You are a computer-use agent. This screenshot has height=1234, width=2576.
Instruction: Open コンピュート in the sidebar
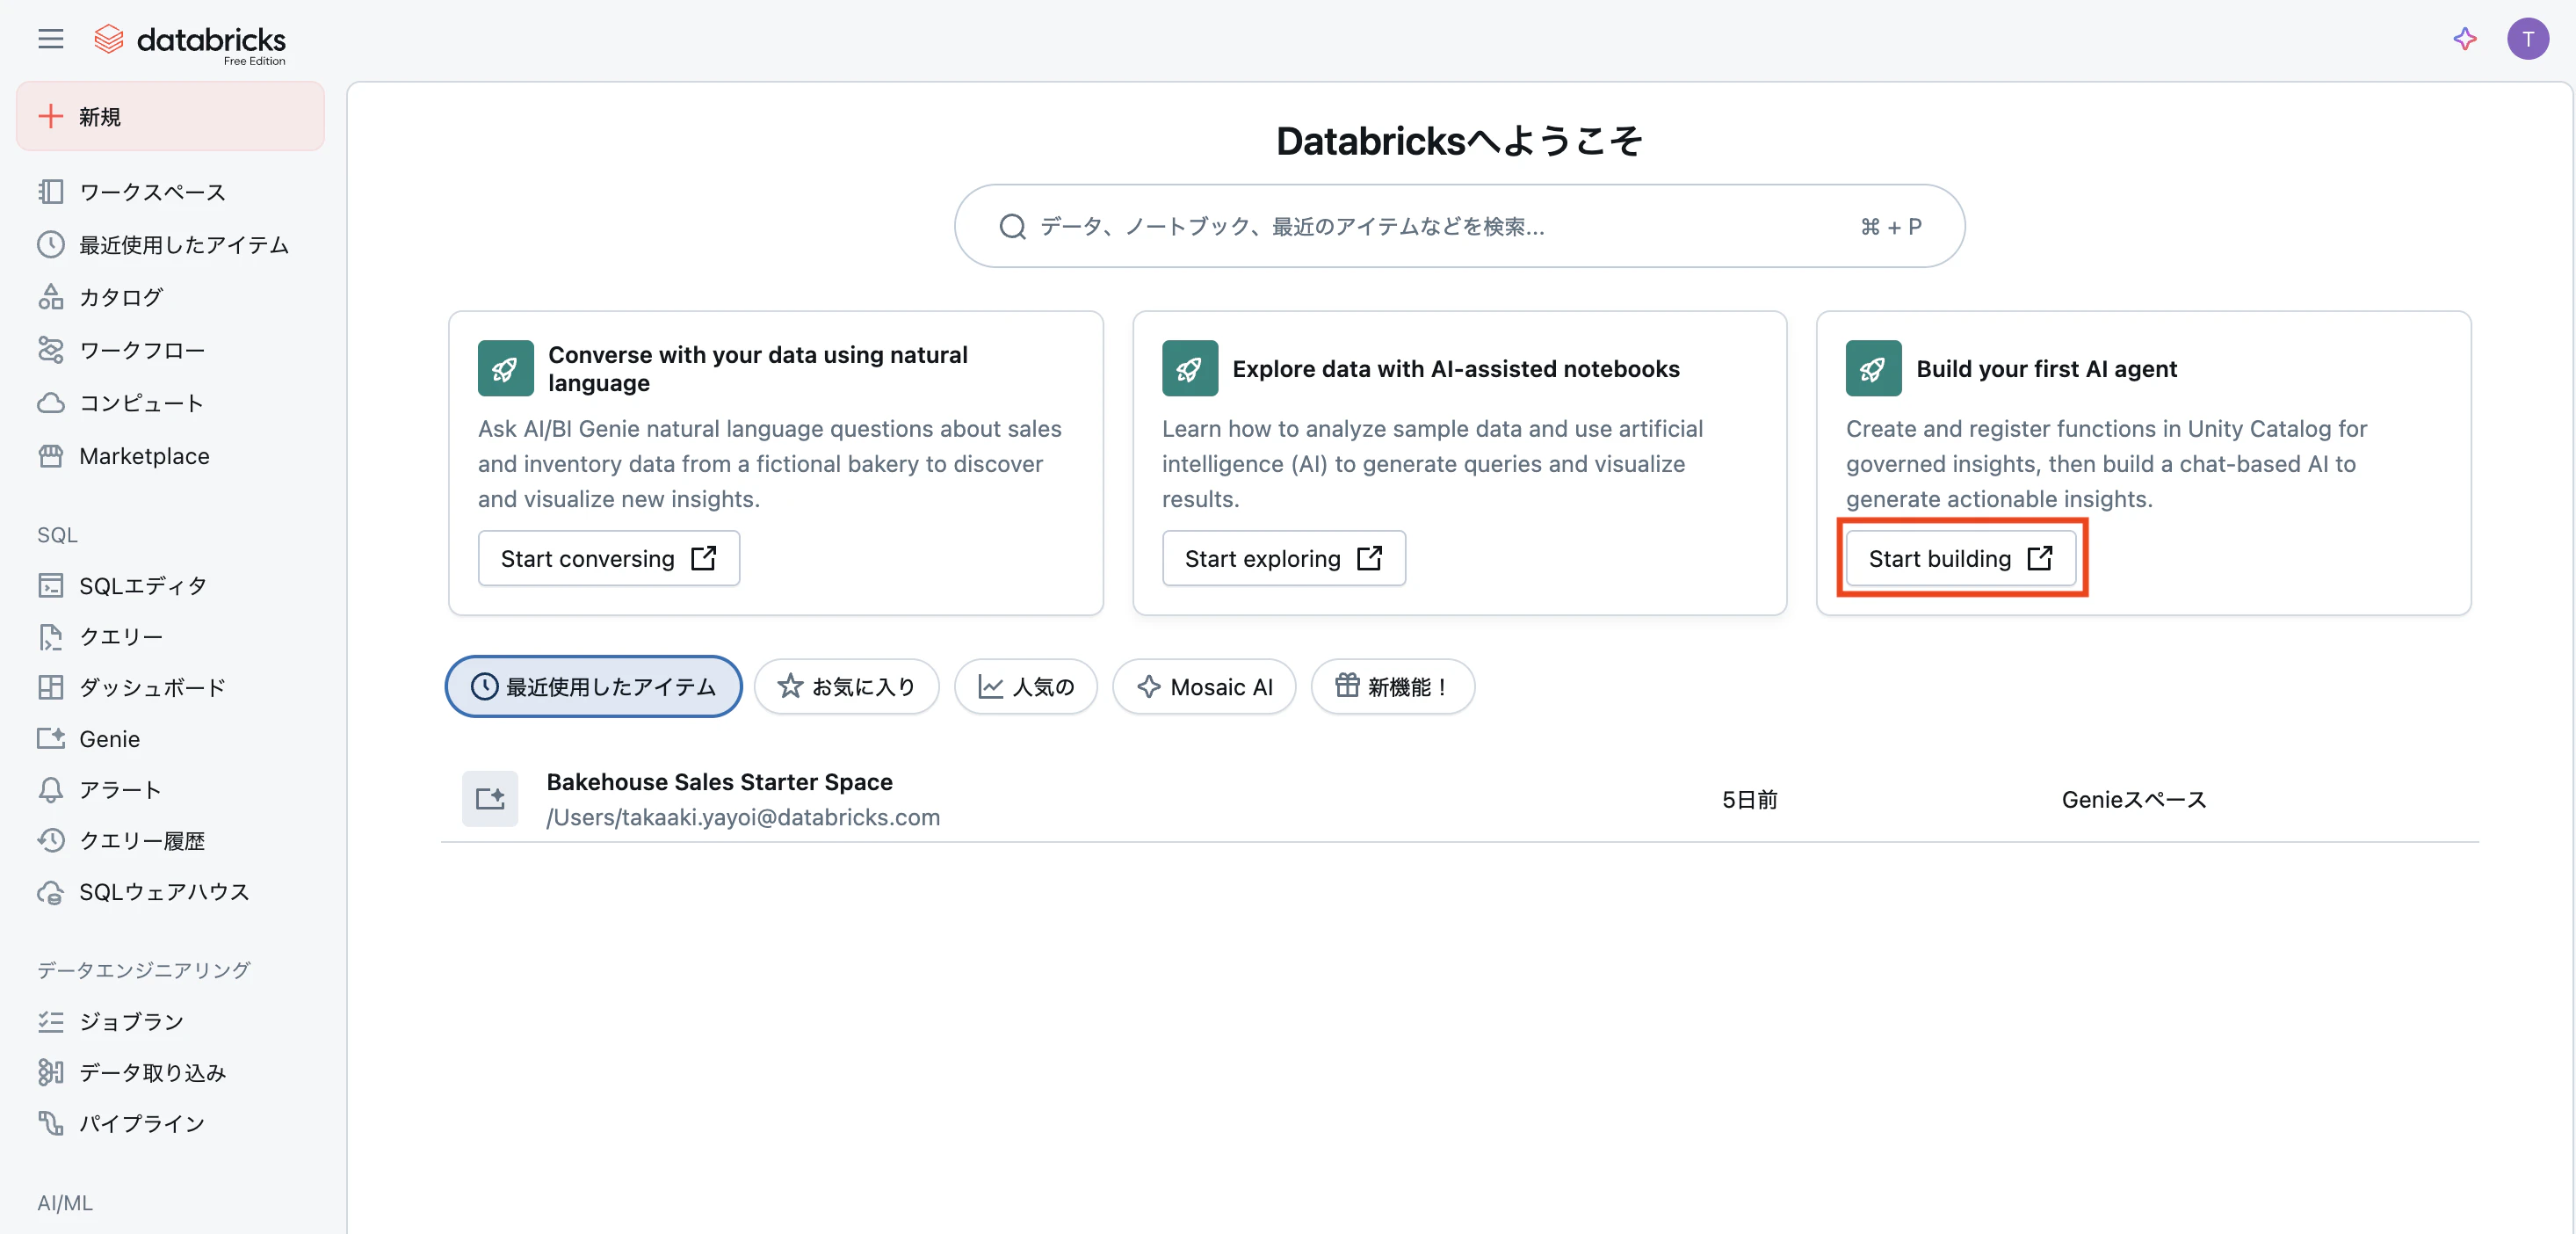click(141, 403)
